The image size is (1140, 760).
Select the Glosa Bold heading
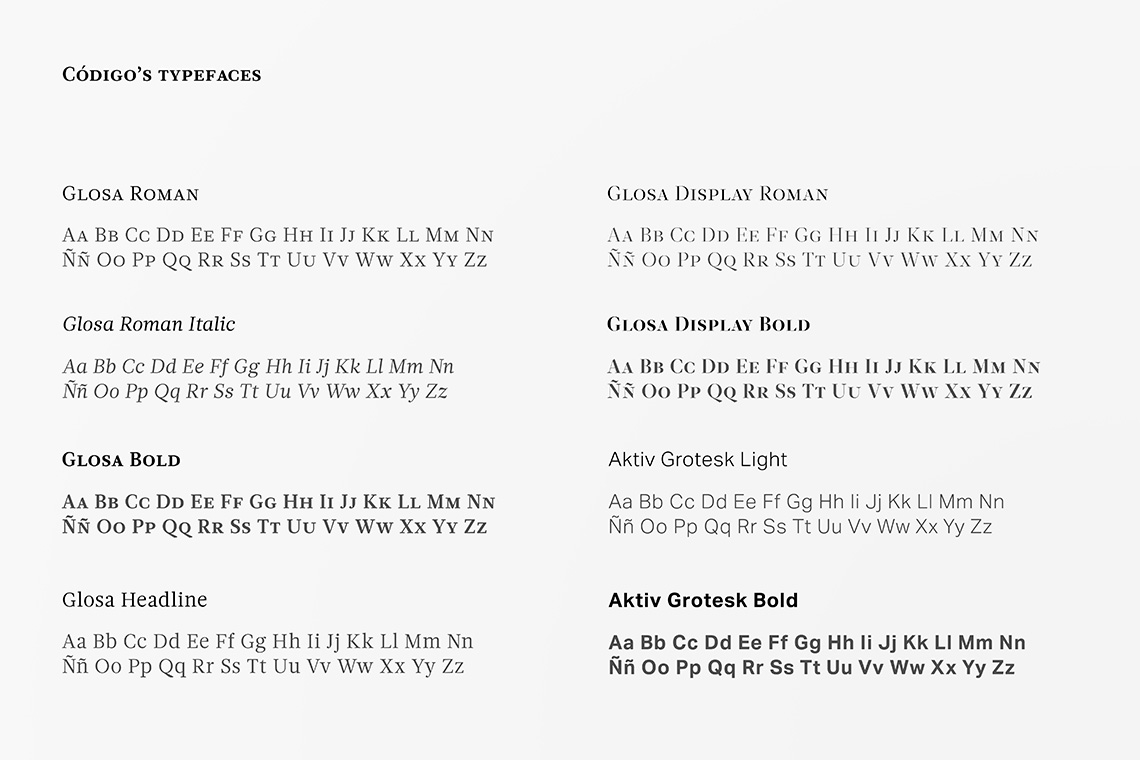(121, 460)
